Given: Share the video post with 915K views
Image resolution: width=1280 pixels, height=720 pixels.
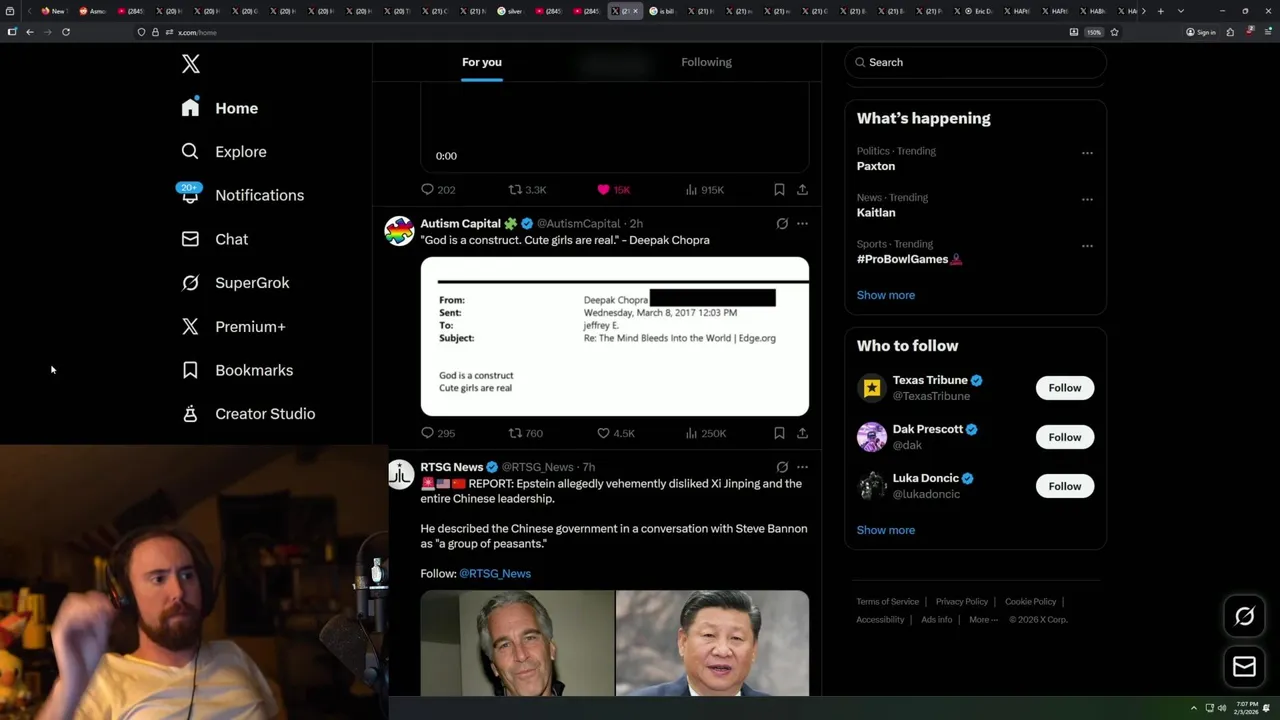Looking at the screenshot, I should (802, 190).
